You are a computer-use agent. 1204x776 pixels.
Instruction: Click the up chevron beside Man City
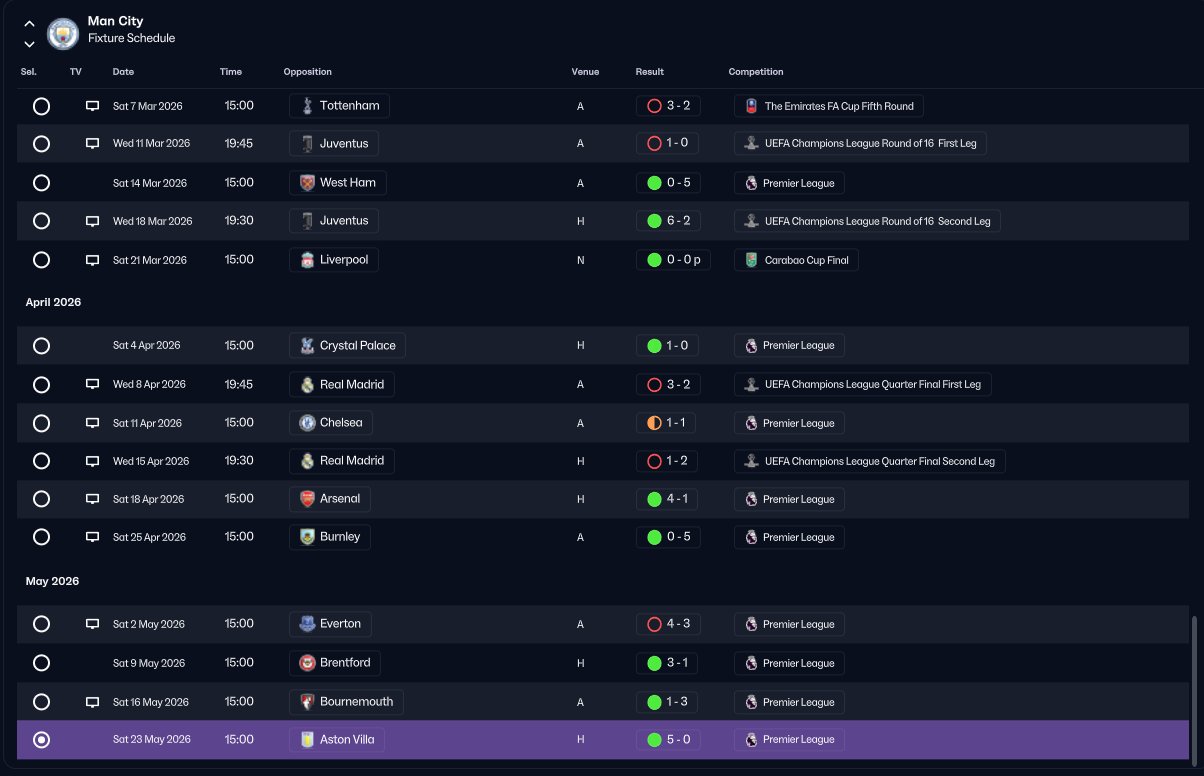click(29, 24)
